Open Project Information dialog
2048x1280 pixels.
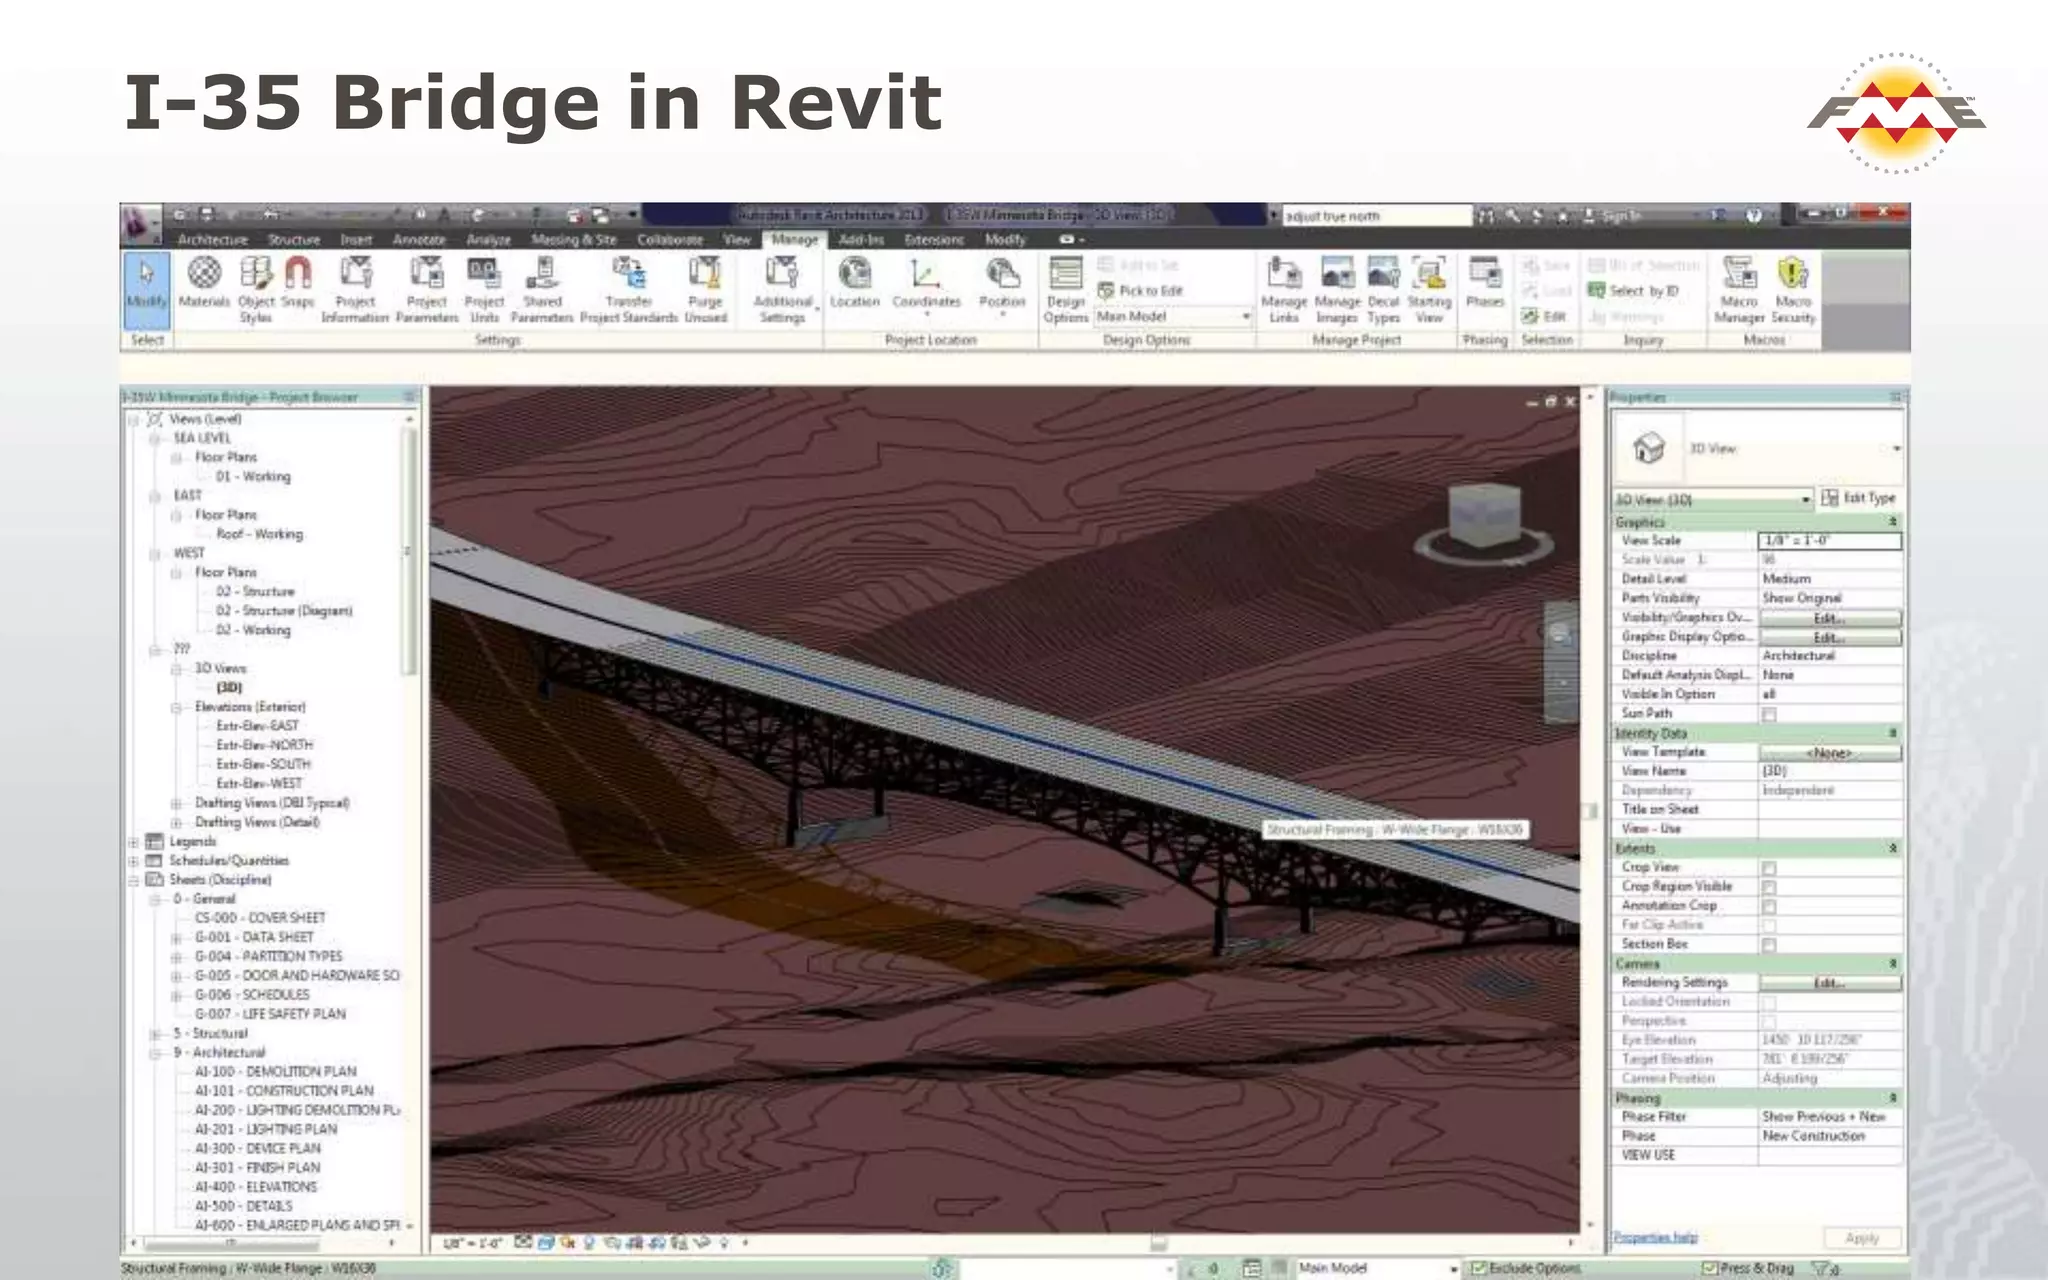click(x=355, y=290)
